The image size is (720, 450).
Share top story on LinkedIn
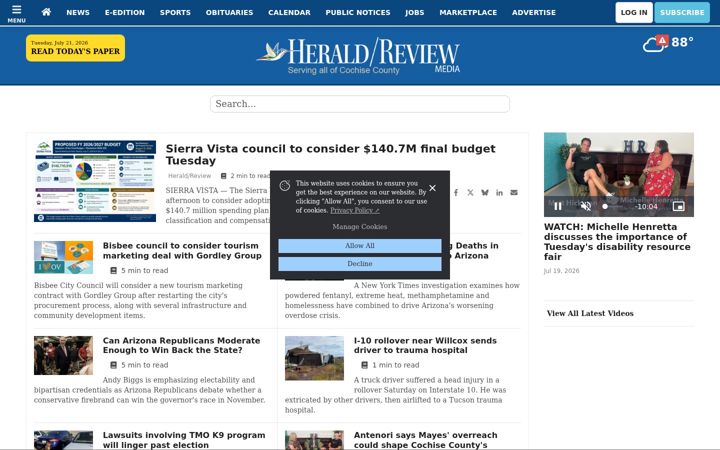(x=499, y=193)
